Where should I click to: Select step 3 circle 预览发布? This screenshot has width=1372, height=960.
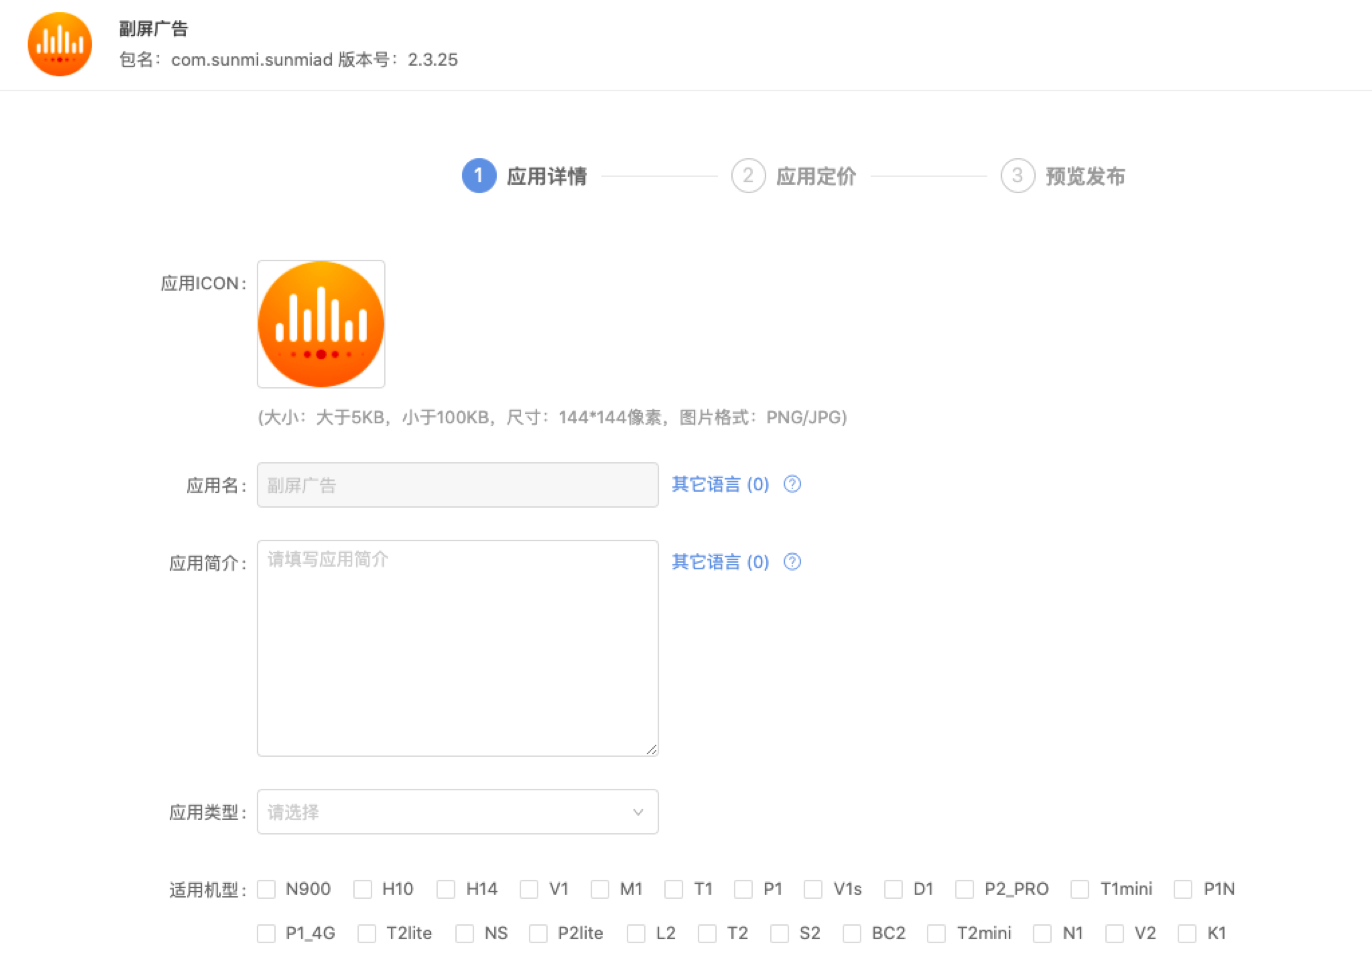coord(1017,176)
